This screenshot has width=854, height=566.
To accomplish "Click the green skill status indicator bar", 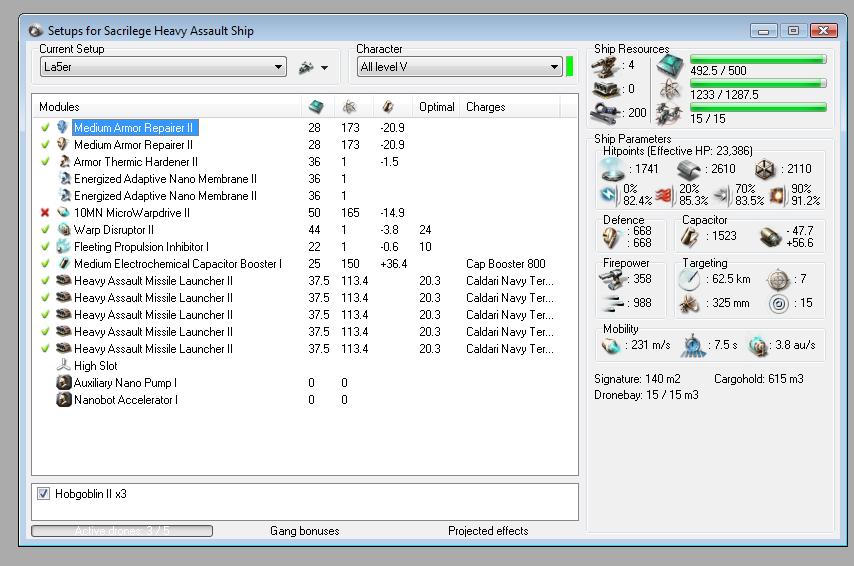I will 570,66.
